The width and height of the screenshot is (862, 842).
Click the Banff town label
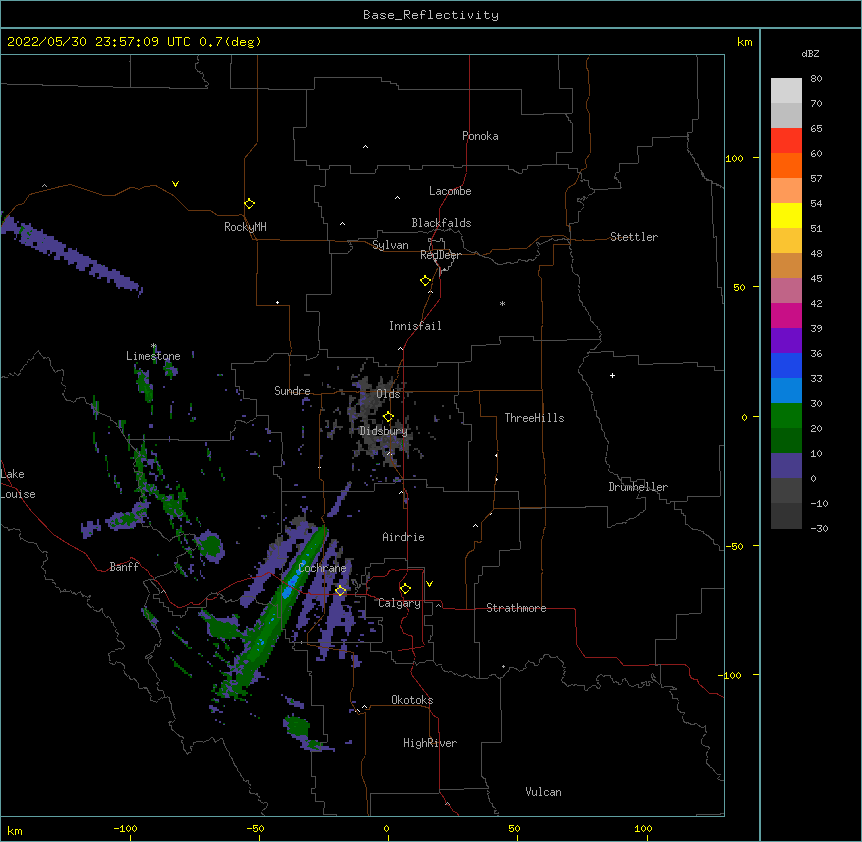(124, 567)
